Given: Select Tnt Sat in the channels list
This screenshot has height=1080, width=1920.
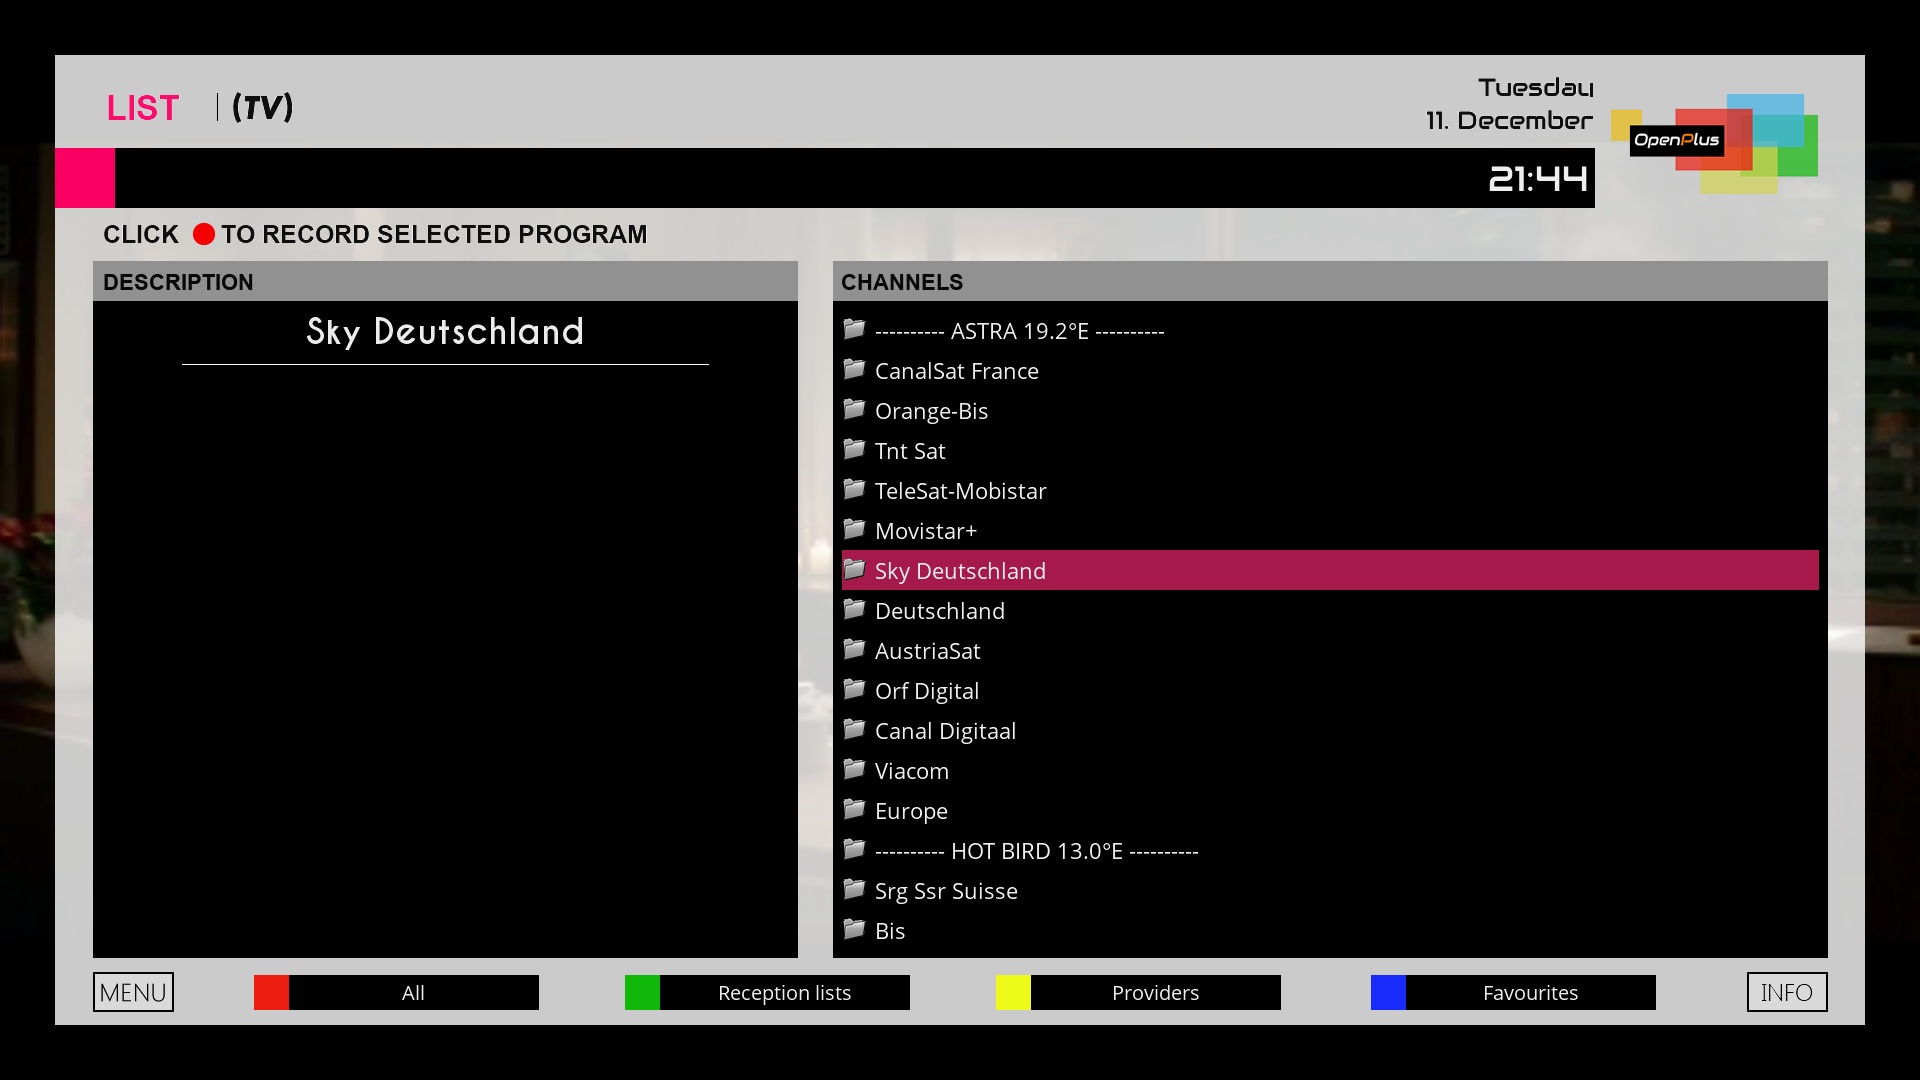Looking at the screenshot, I should point(1330,450).
